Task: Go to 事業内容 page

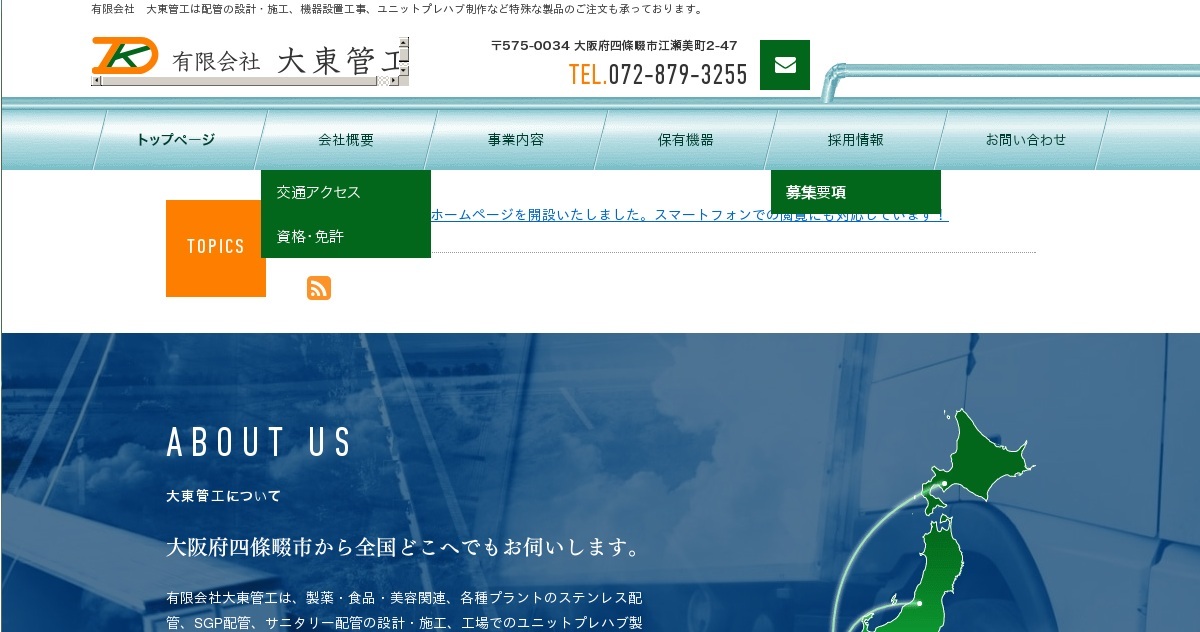Action: [x=516, y=140]
